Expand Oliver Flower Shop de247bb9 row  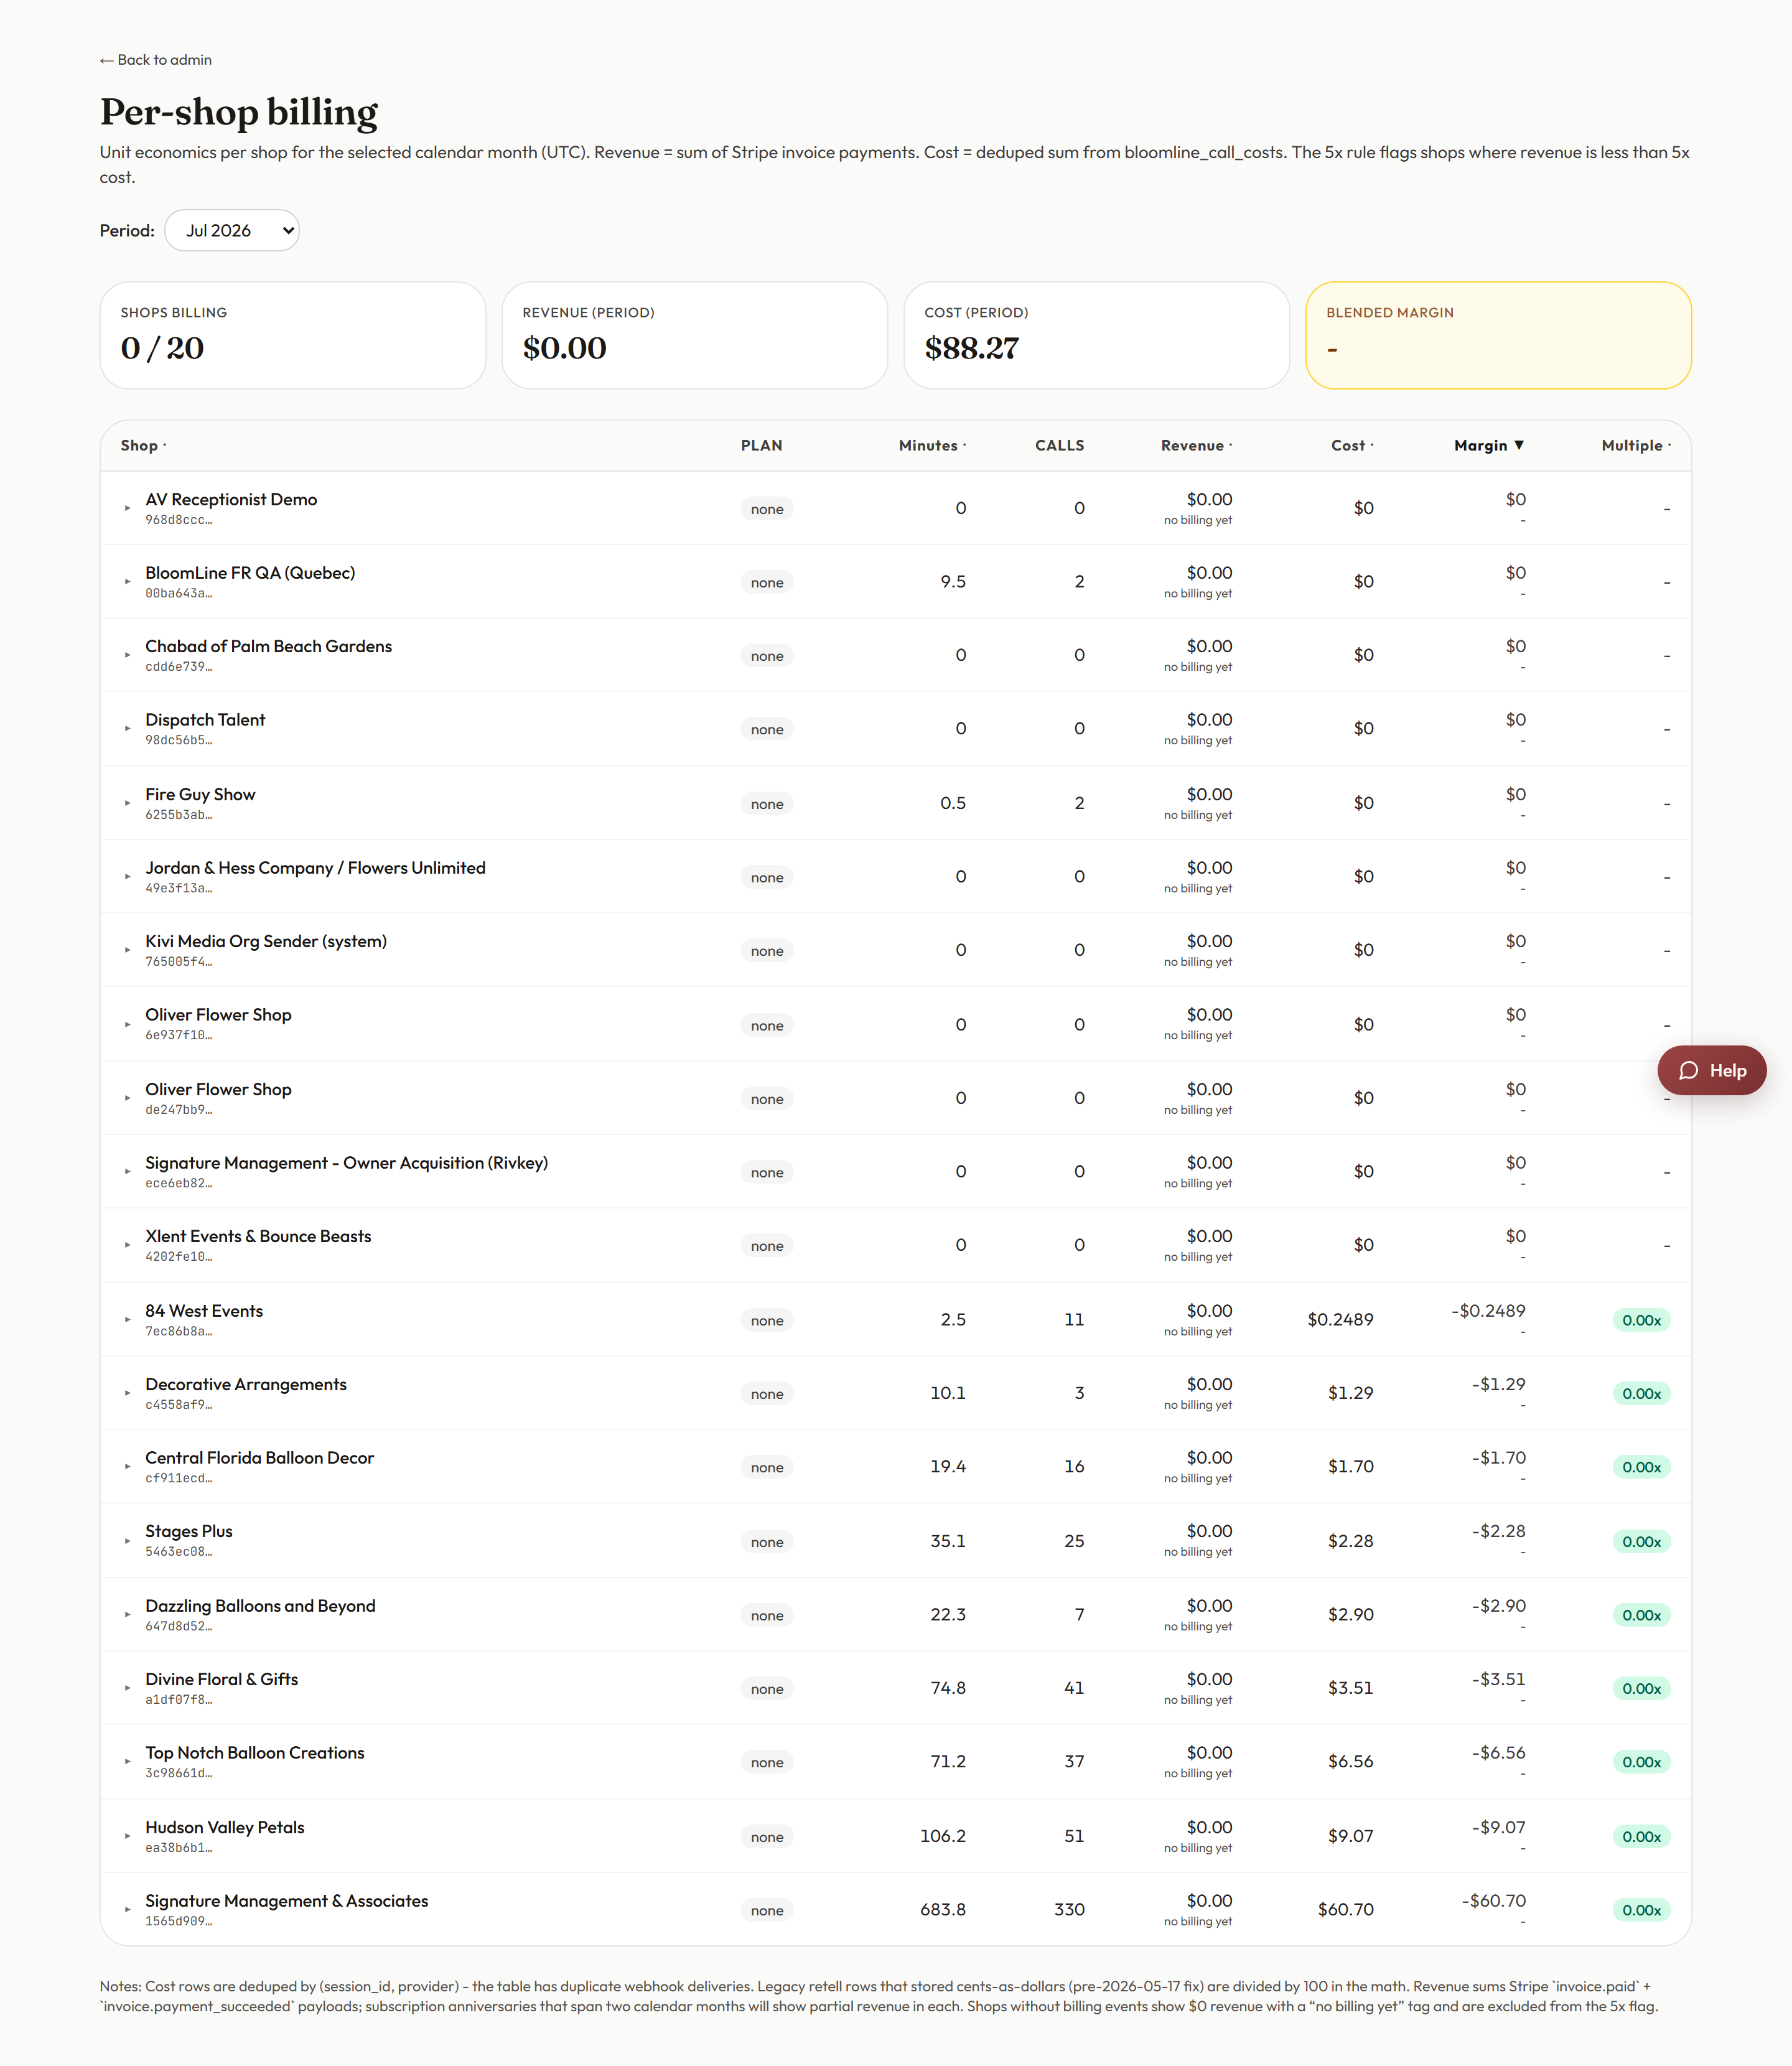(127, 1098)
